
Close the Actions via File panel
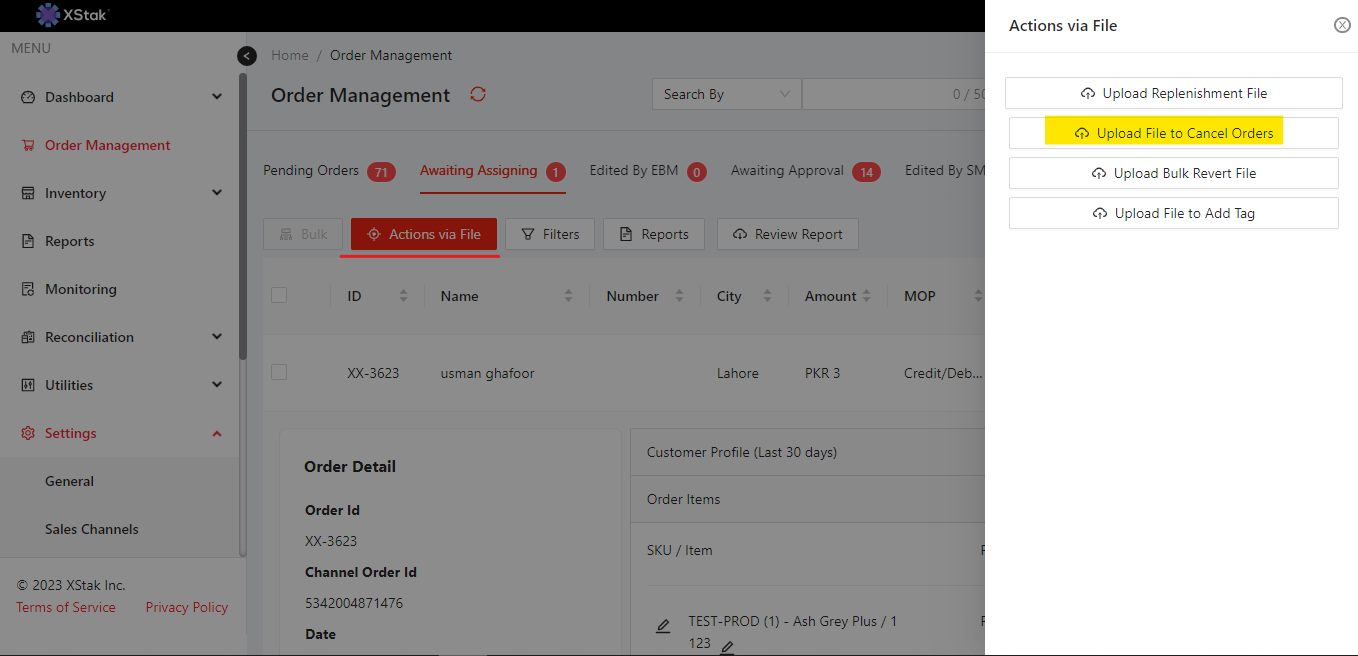point(1342,25)
